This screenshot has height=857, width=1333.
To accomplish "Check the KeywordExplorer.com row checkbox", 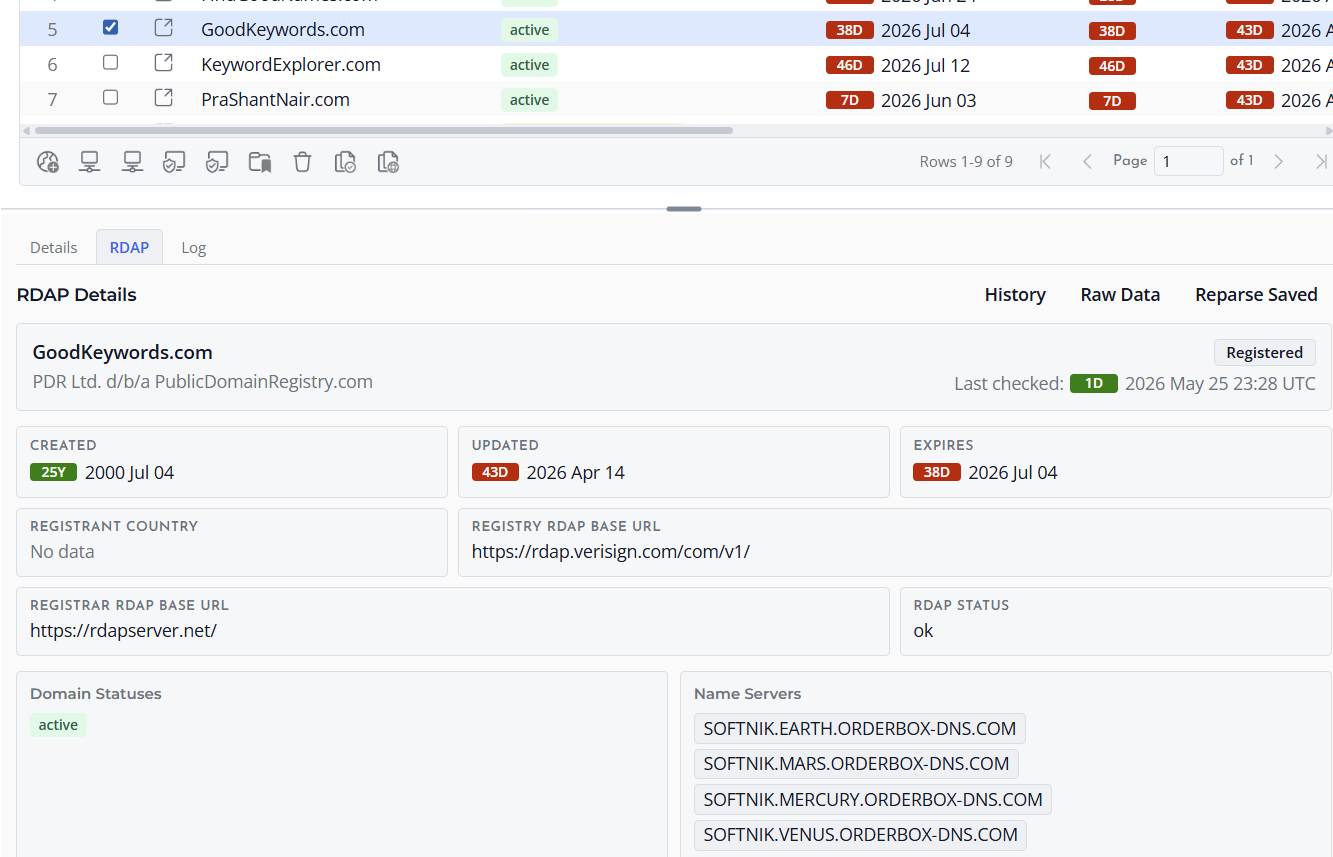I will click(x=110, y=63).
